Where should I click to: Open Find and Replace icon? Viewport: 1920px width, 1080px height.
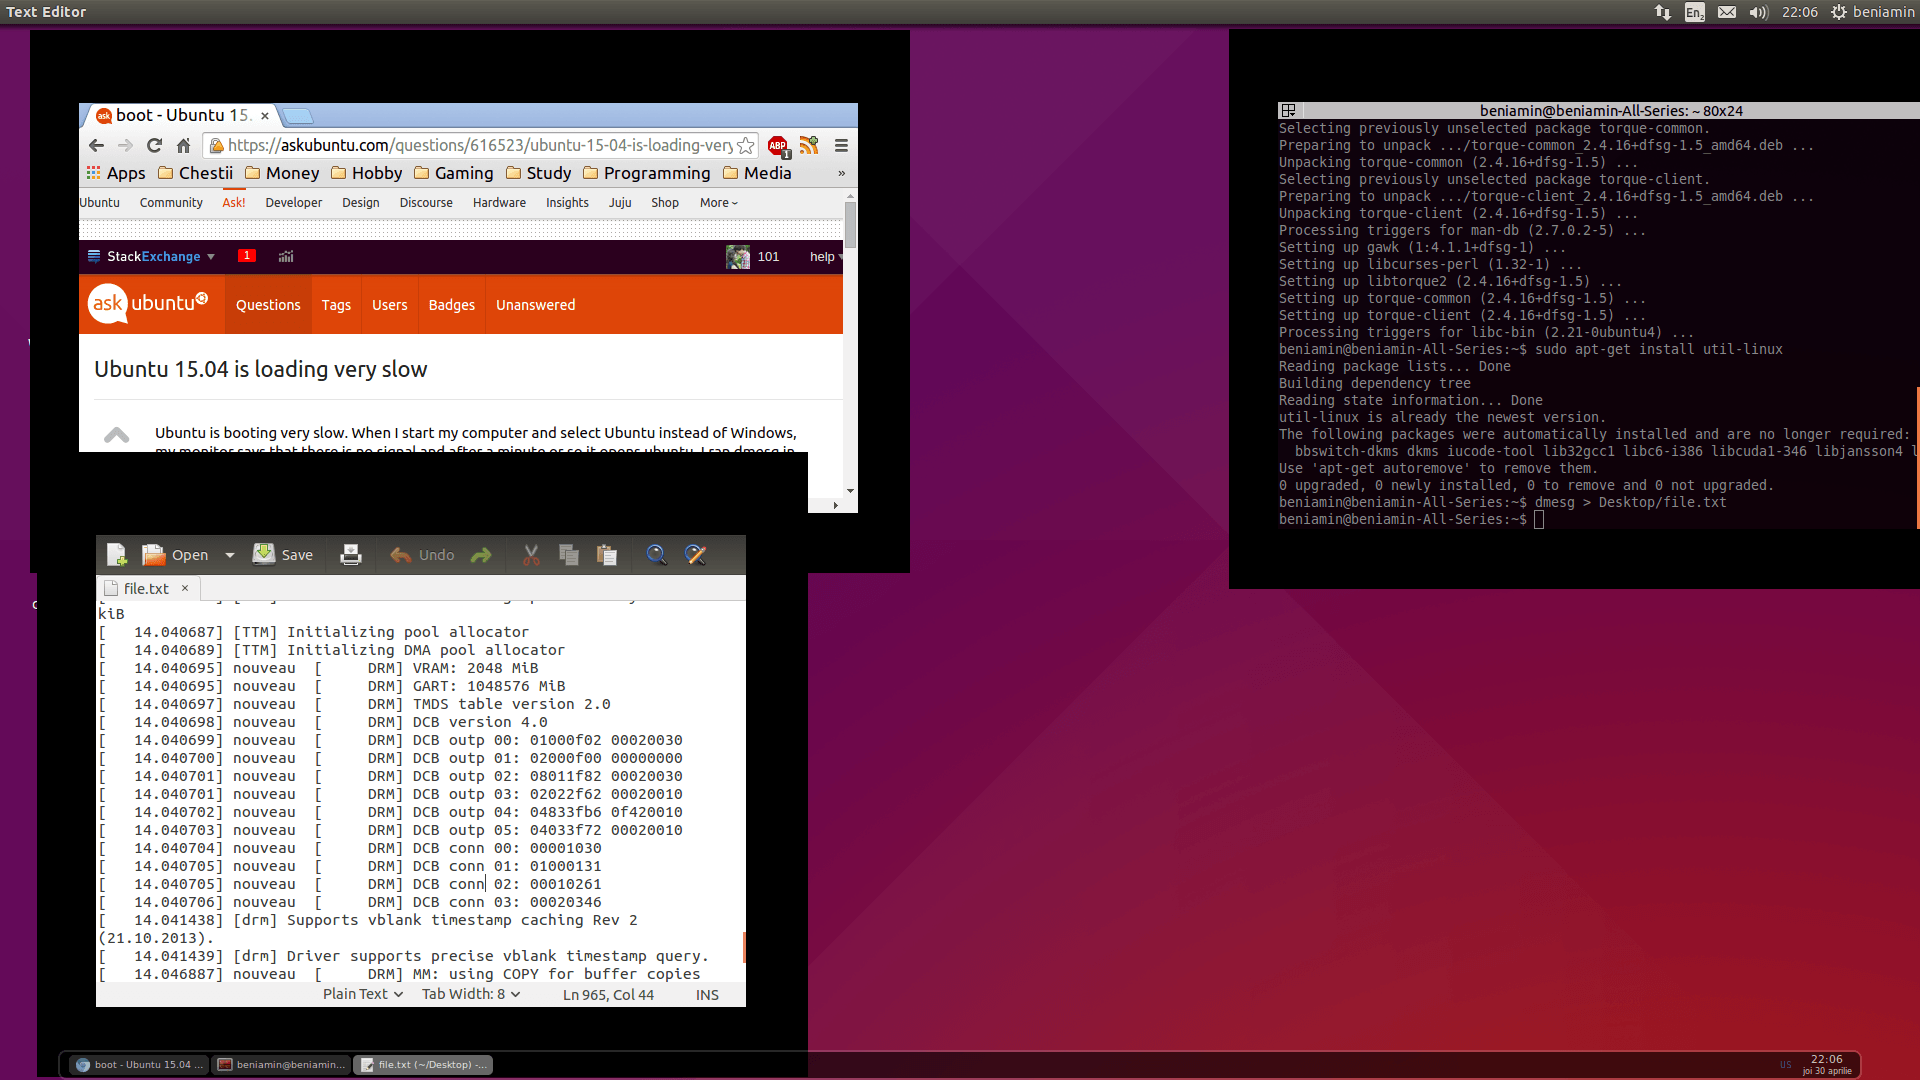tap(696, 555)
